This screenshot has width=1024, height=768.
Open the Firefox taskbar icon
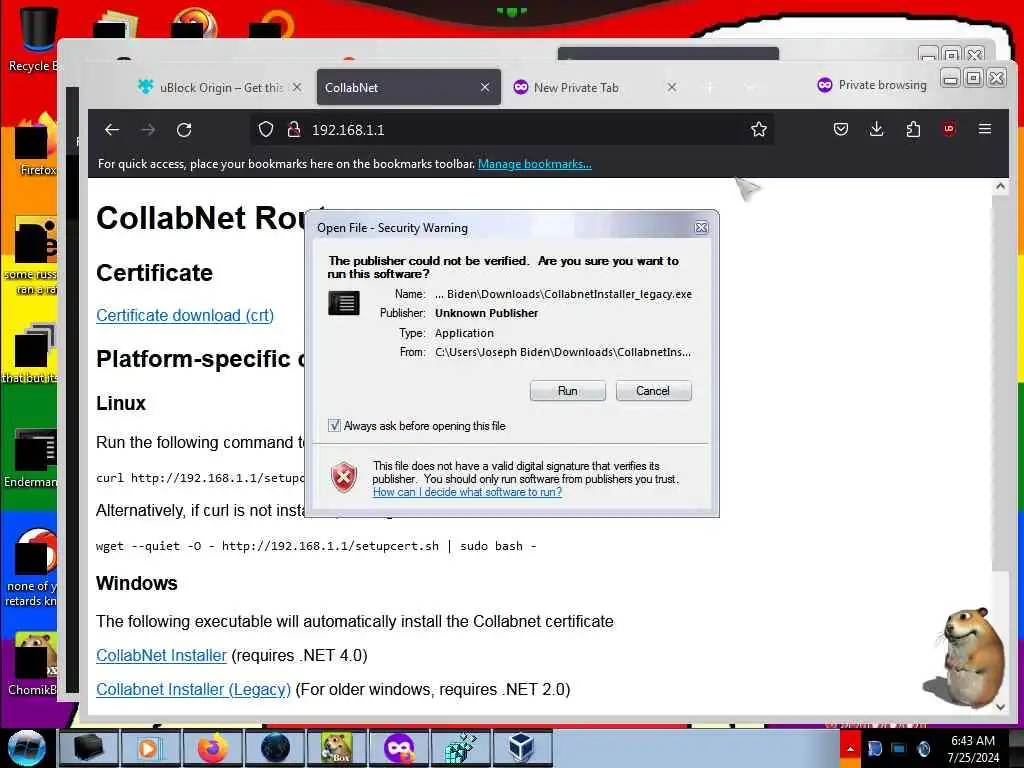213,748
